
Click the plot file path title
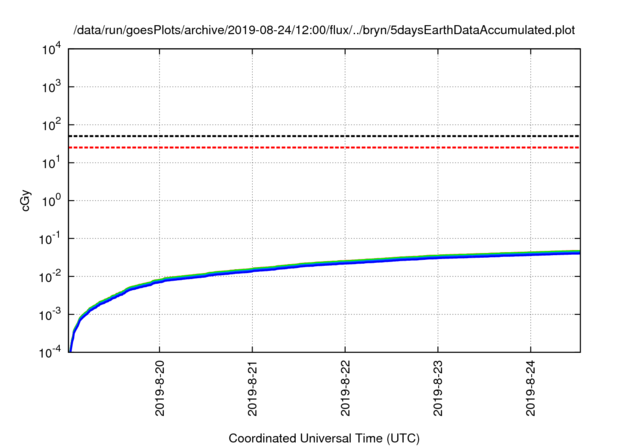click(x=324, y=31)
